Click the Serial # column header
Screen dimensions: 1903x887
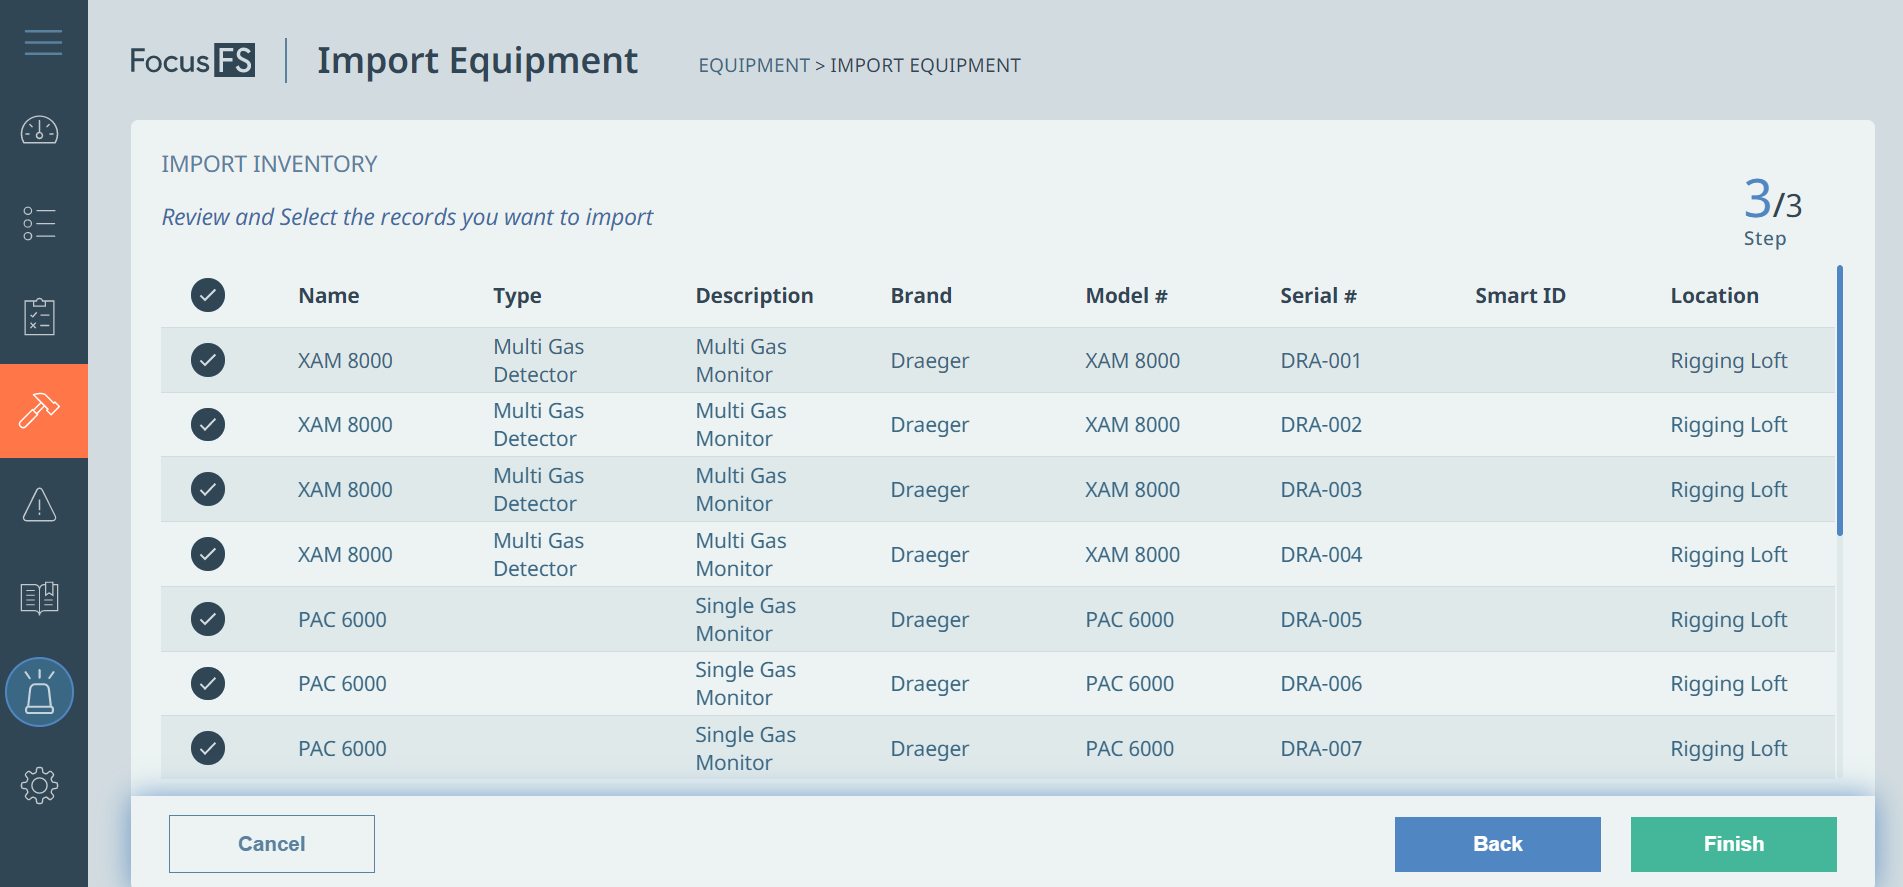(x=1318, y=296)
